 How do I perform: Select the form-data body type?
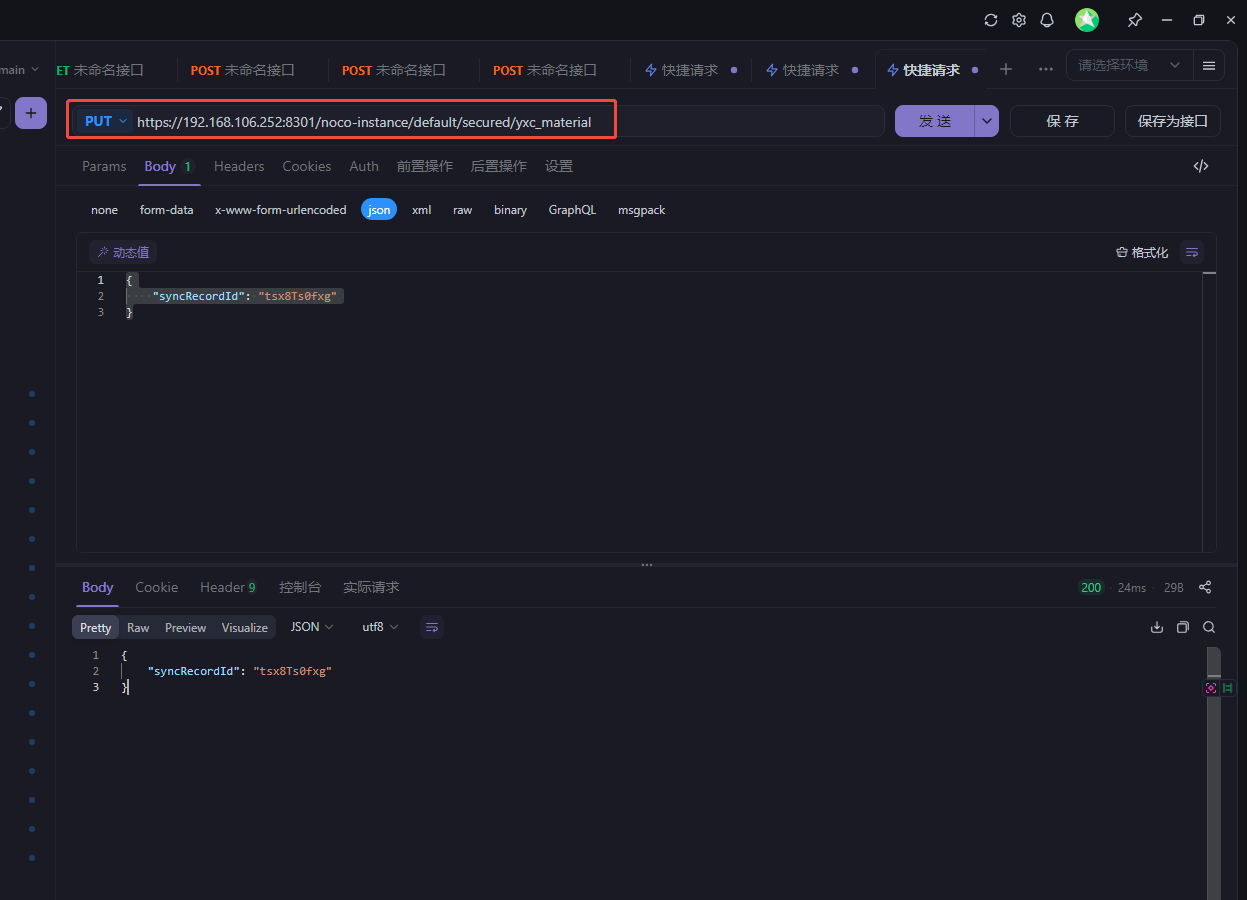click(166, 210)
